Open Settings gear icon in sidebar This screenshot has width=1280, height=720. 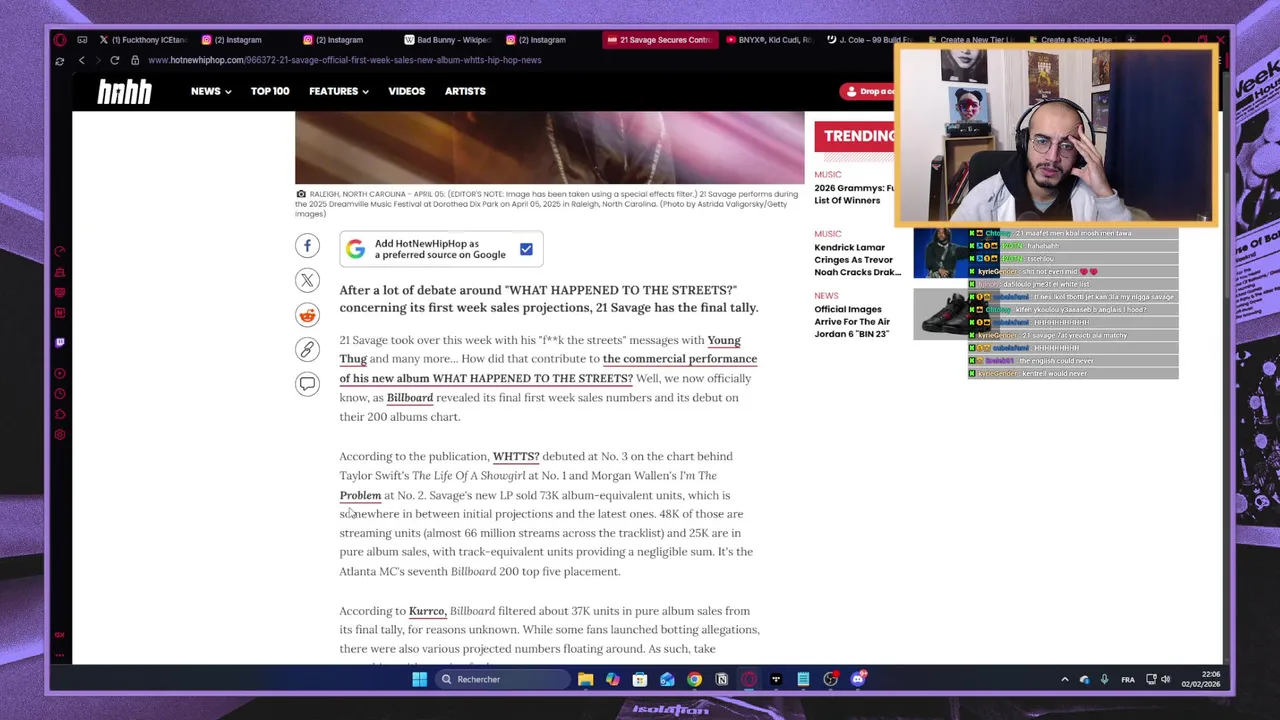click(60, 435)
